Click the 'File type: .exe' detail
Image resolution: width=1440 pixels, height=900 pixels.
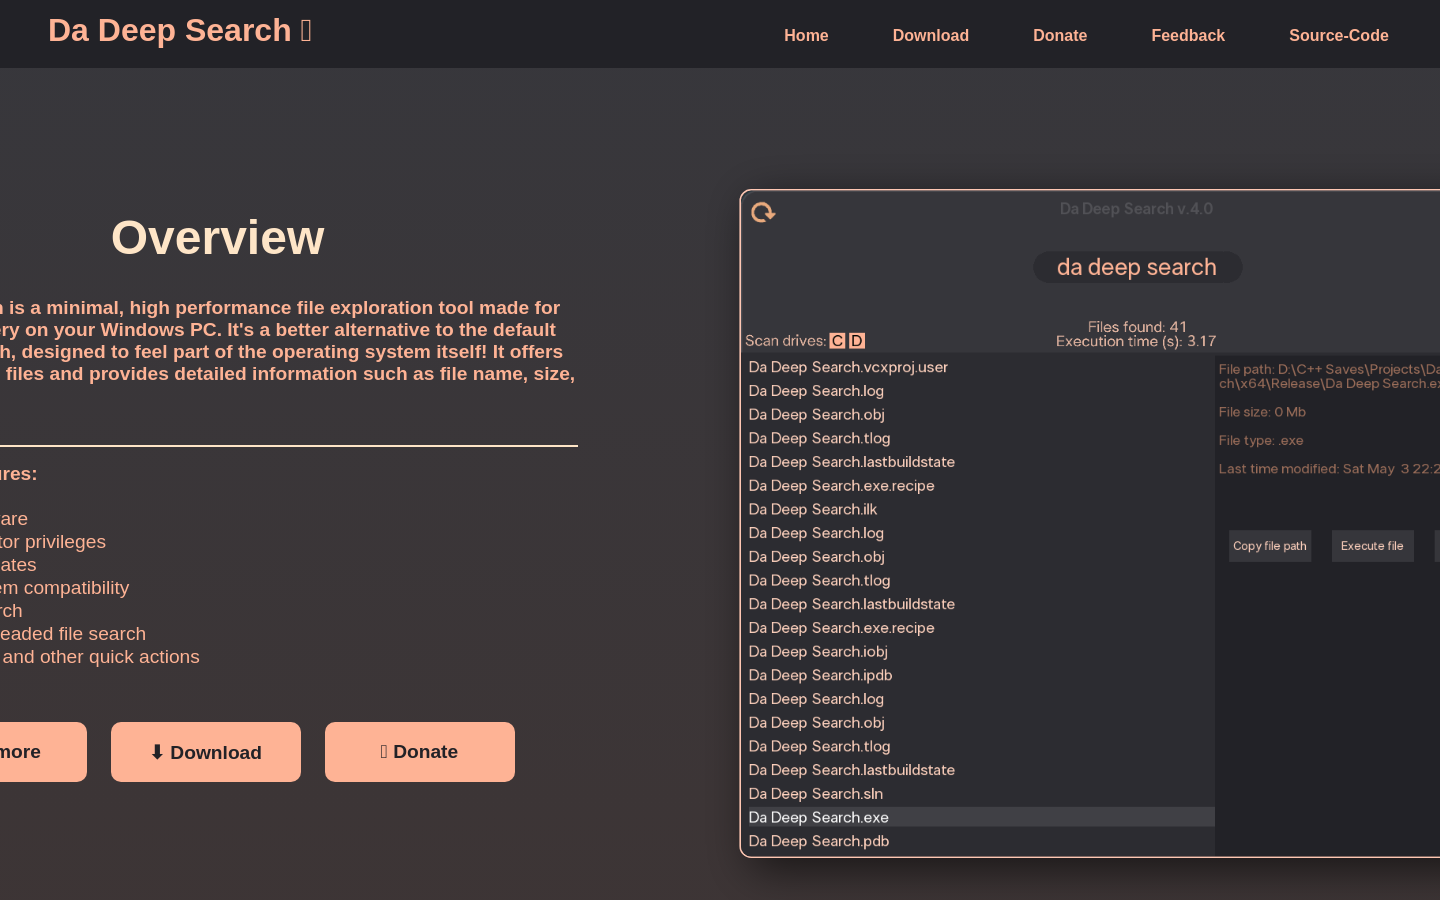pyautogui.click(x=1261, y=440)
